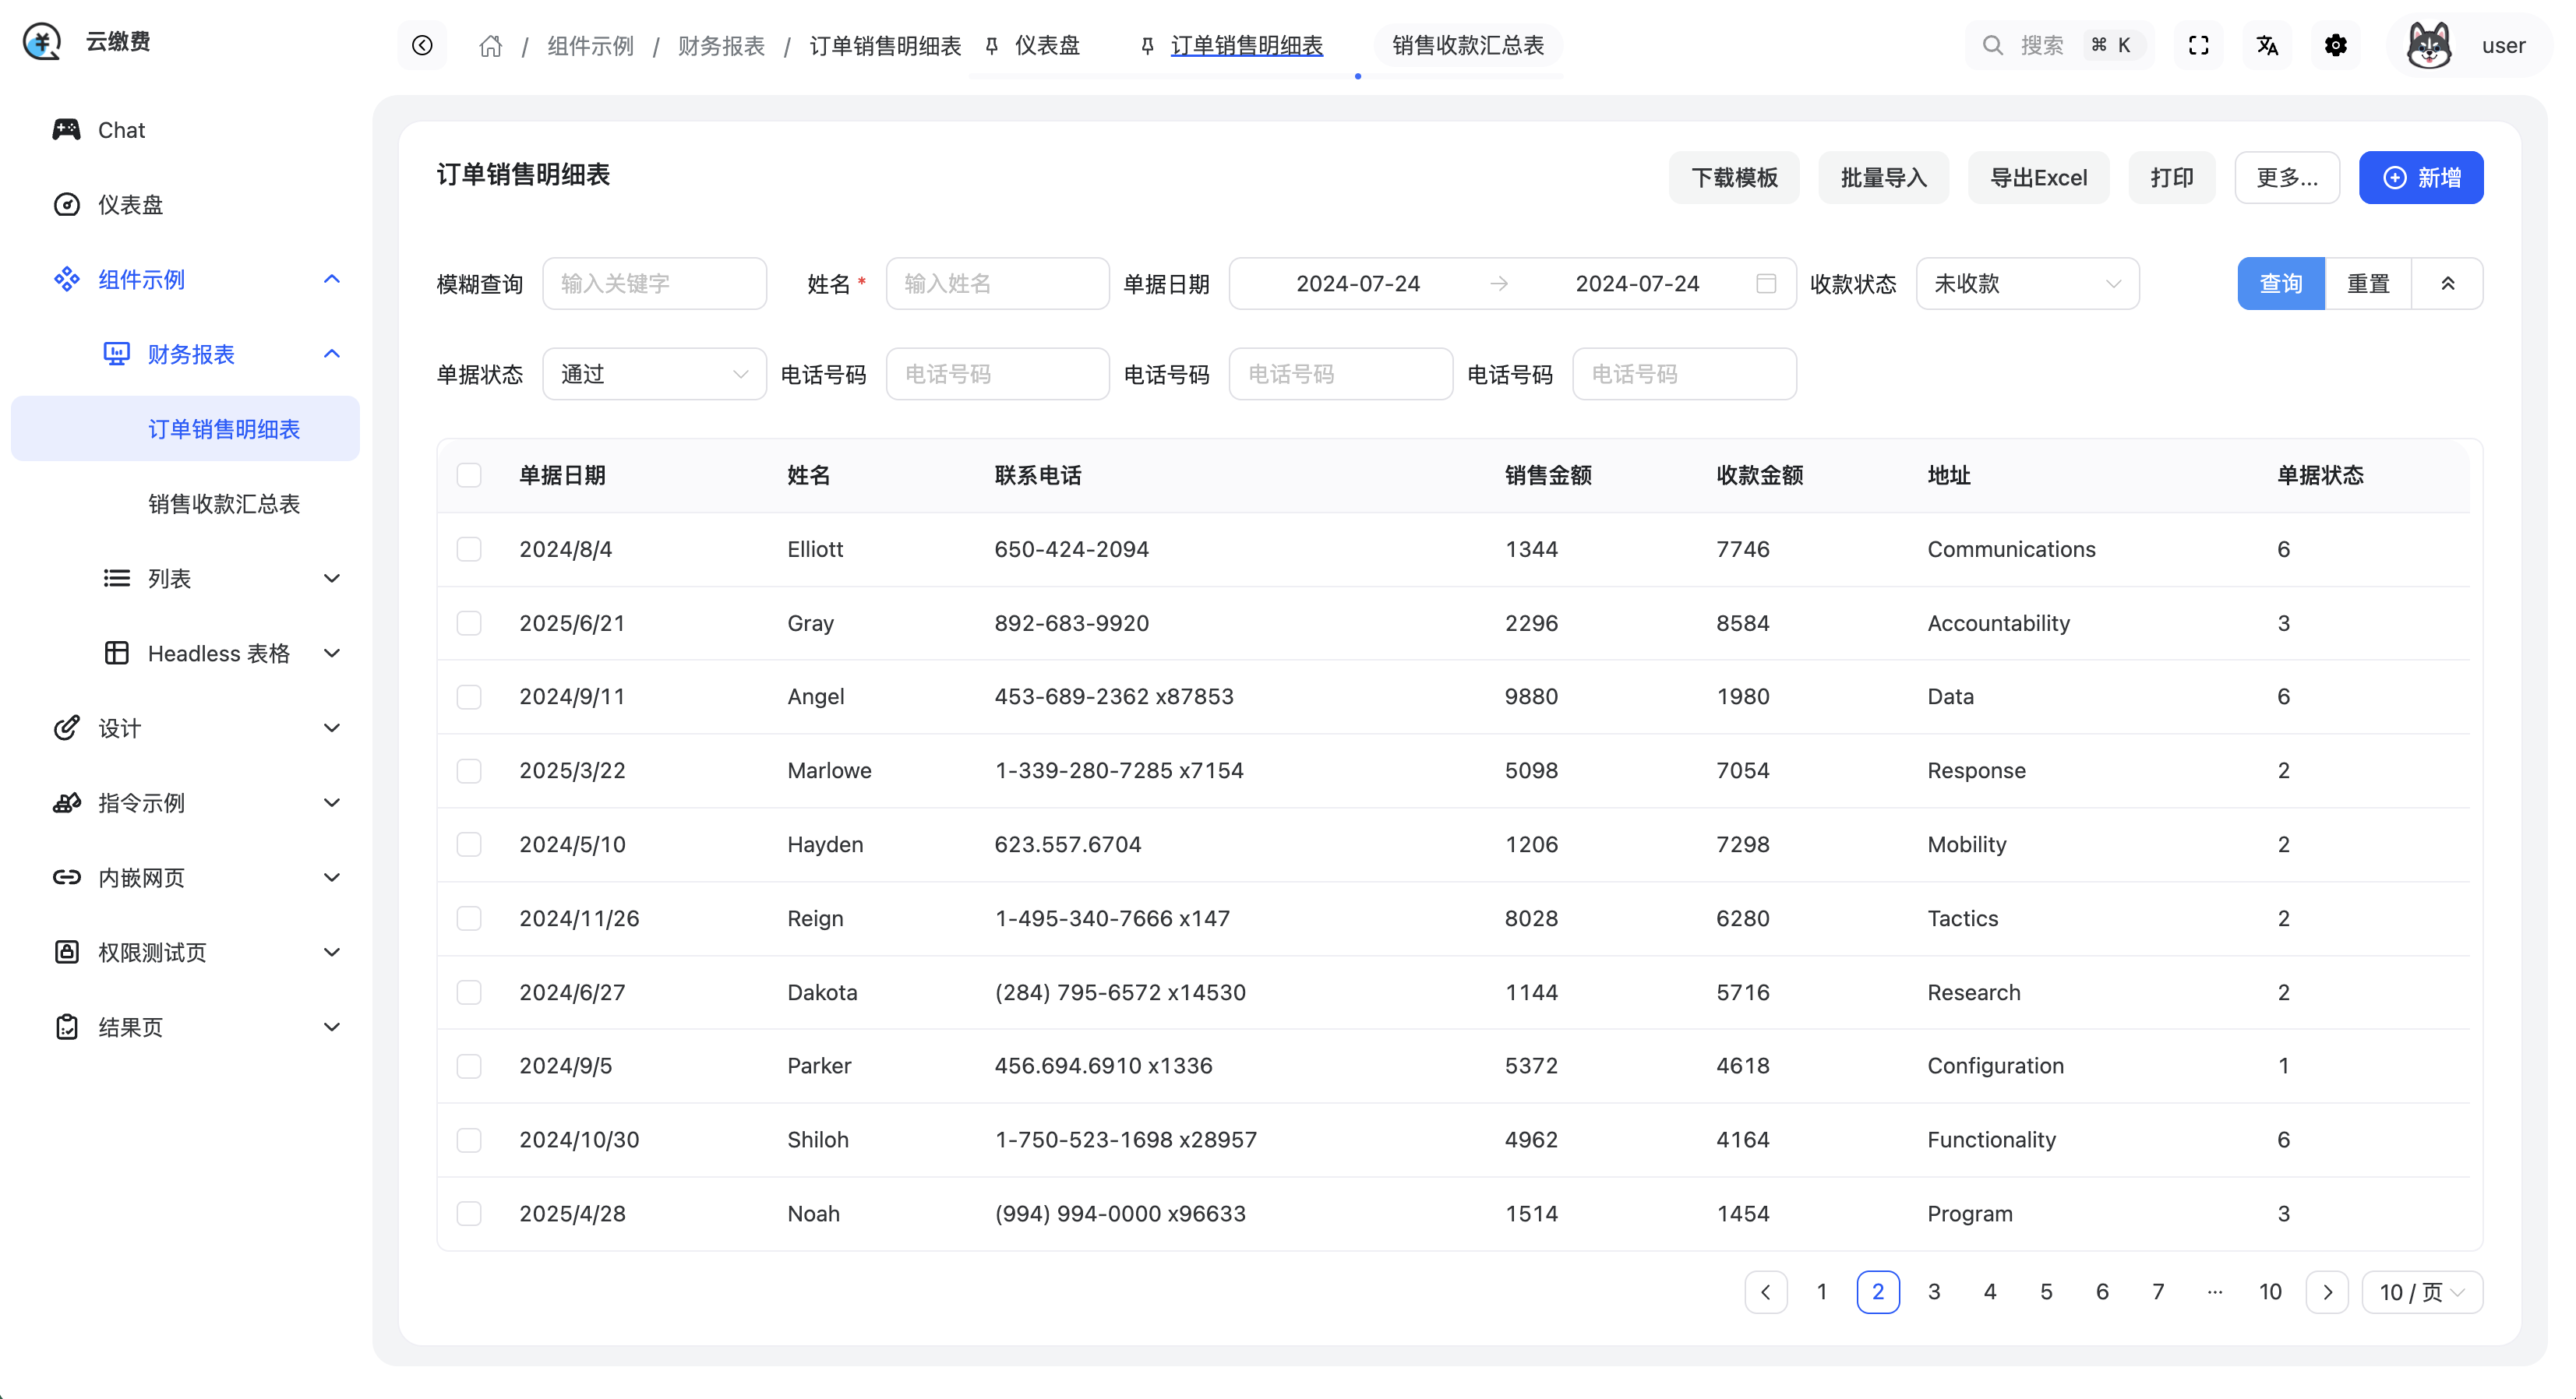
Task: Click the Headless 表格 table icon
Action: [x=116, y=653]
